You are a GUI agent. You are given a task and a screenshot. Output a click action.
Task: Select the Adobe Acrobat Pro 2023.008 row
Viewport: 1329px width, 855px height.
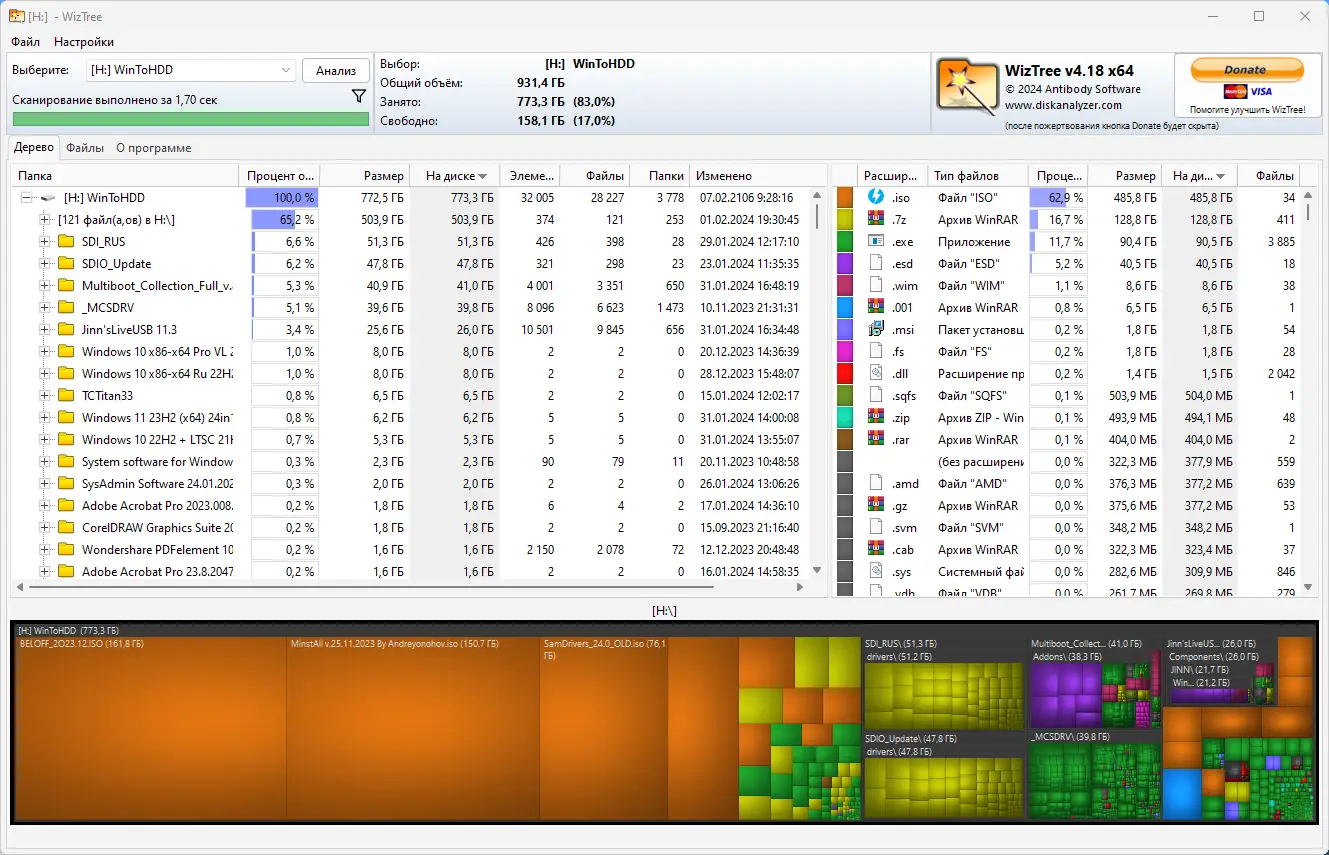pos(420,506)
